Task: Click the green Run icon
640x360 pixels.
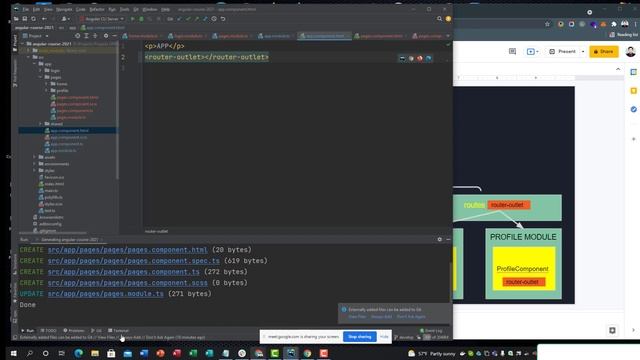Action: [132, 19]
